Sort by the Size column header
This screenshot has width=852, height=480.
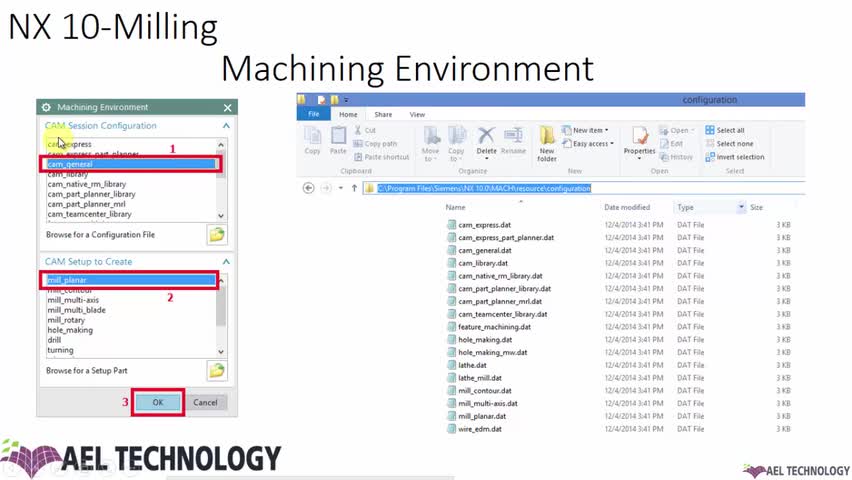click(756, 207)
